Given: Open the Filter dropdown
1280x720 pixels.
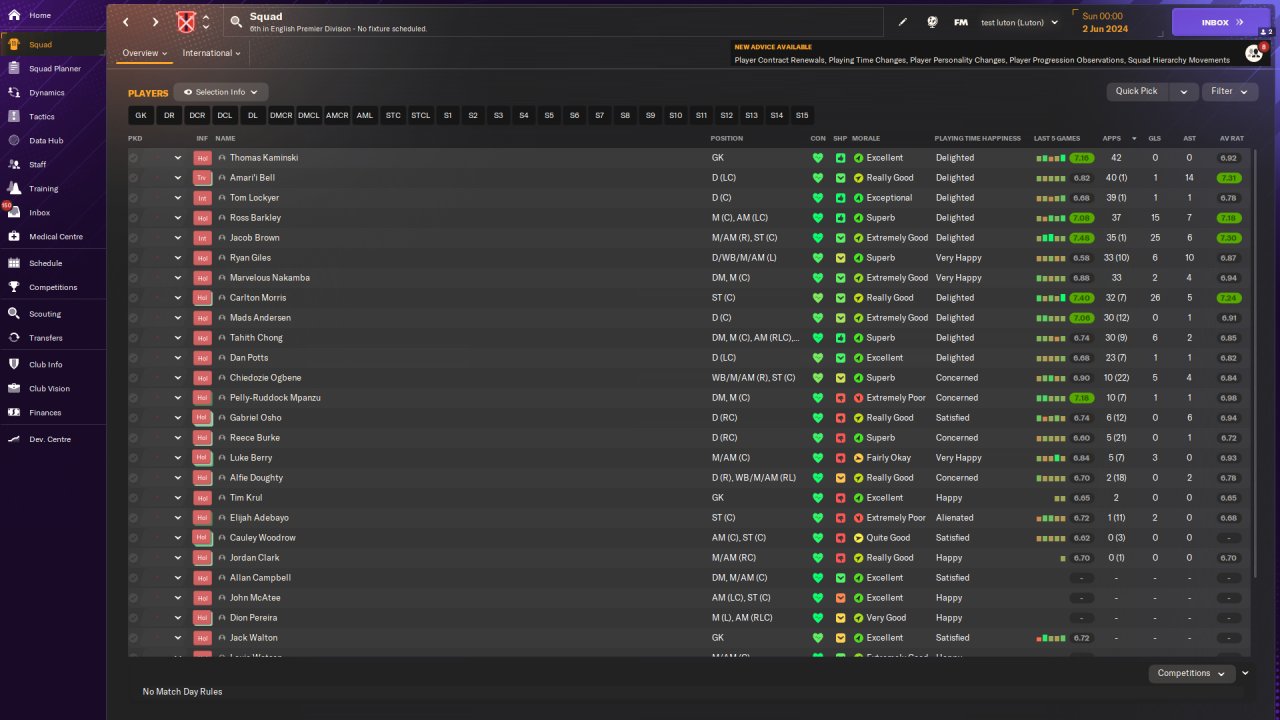Looking at the screenshot, I should click(x=1230, y=92).
